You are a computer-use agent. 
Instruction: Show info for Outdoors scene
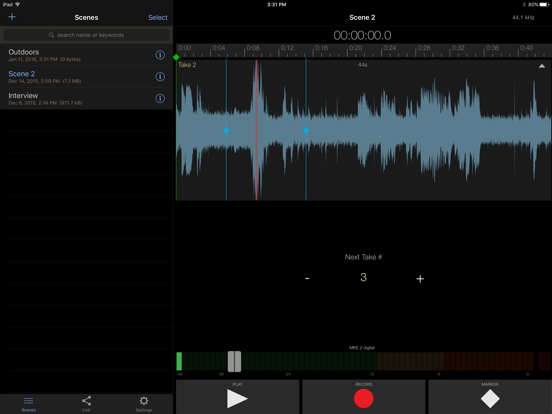[x=160, y=55]
